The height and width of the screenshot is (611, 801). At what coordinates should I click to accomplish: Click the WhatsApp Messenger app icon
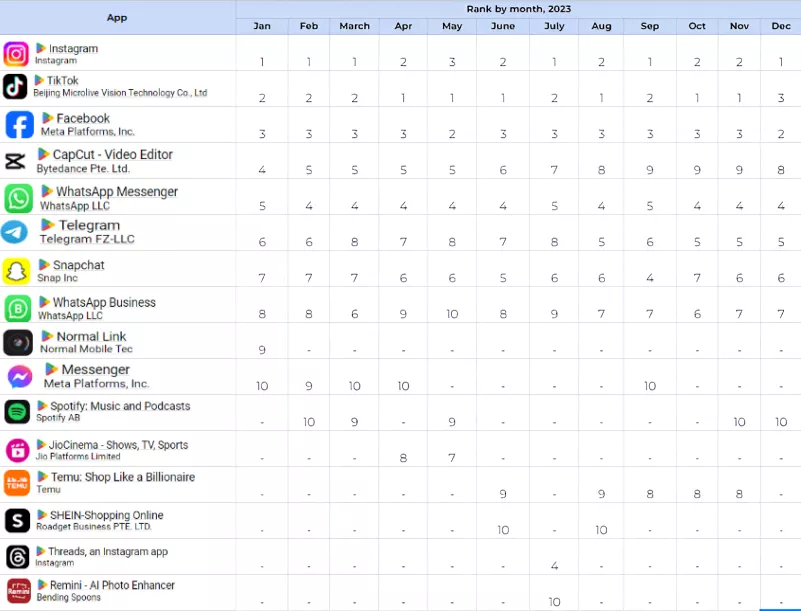18,198
